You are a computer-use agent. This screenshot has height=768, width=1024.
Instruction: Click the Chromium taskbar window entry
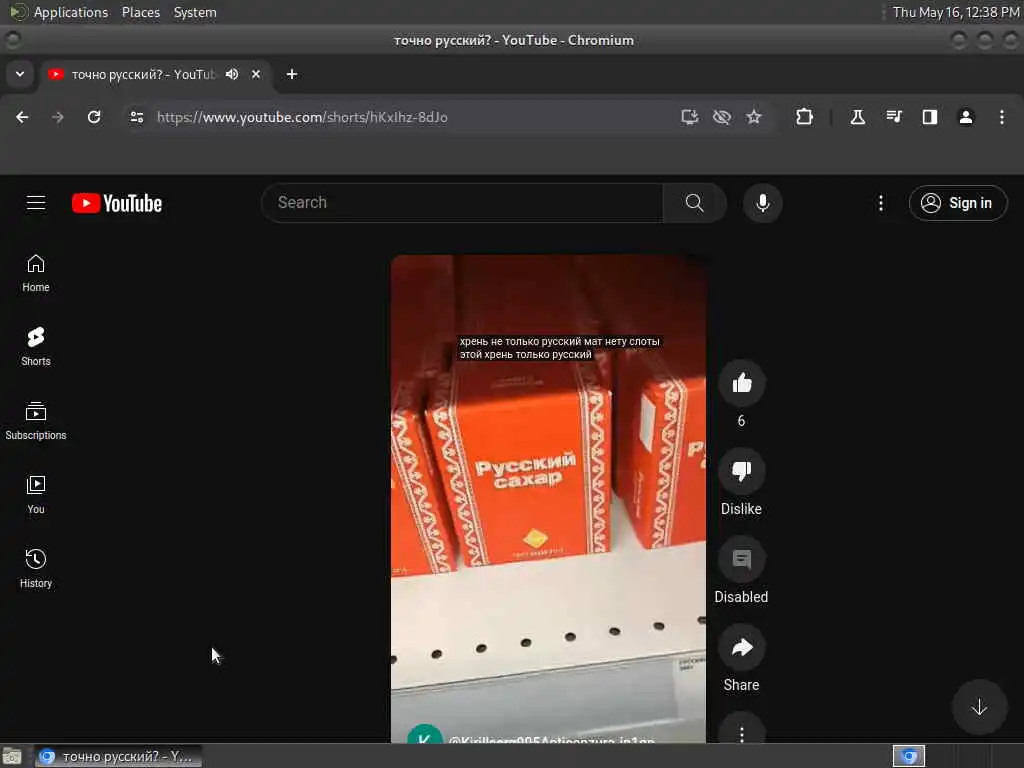click(x=118, y=756)
